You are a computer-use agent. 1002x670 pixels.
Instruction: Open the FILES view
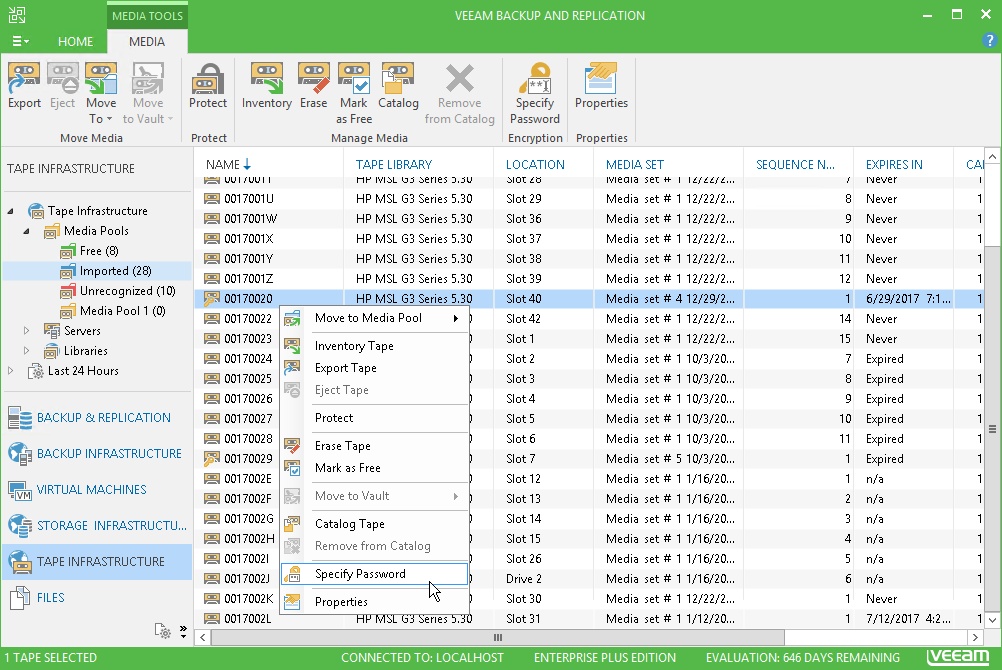pos(96,598)
